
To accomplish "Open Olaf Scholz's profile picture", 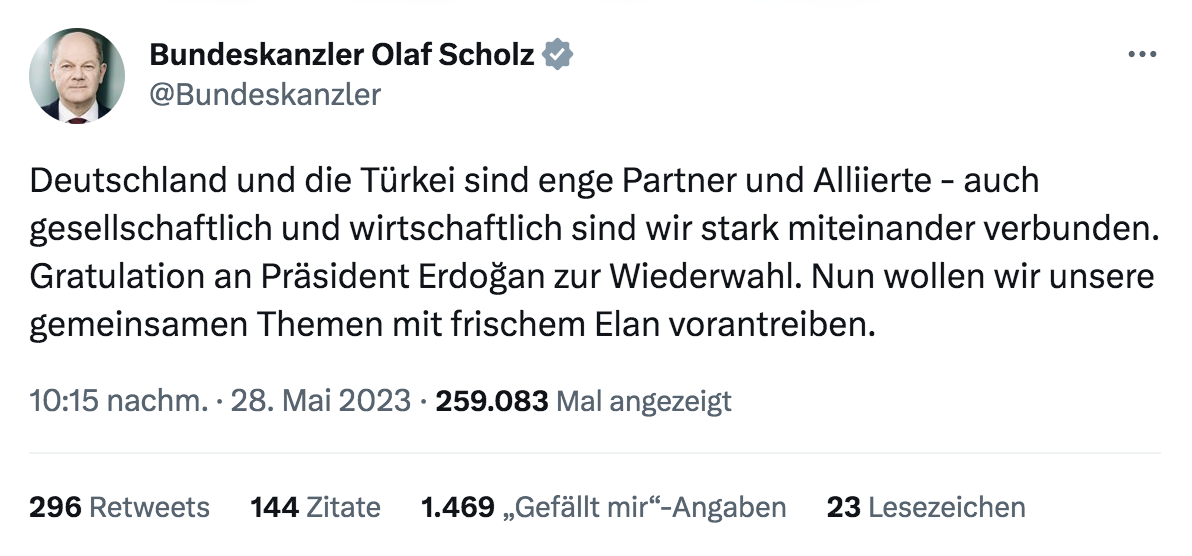I will (77, 76).
